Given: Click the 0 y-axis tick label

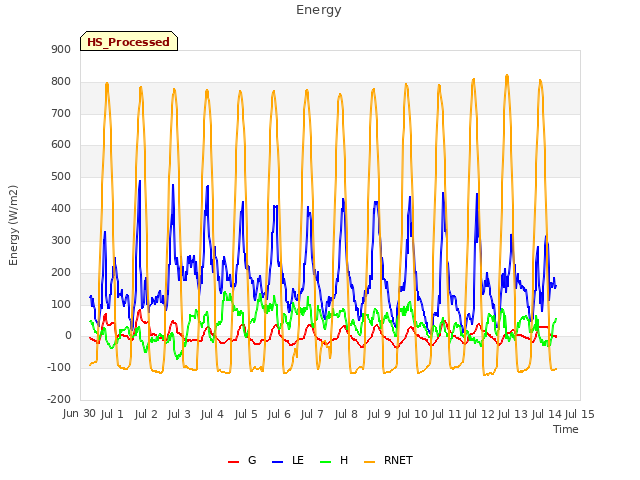Looking at the screenshot, I should [68, 336].
